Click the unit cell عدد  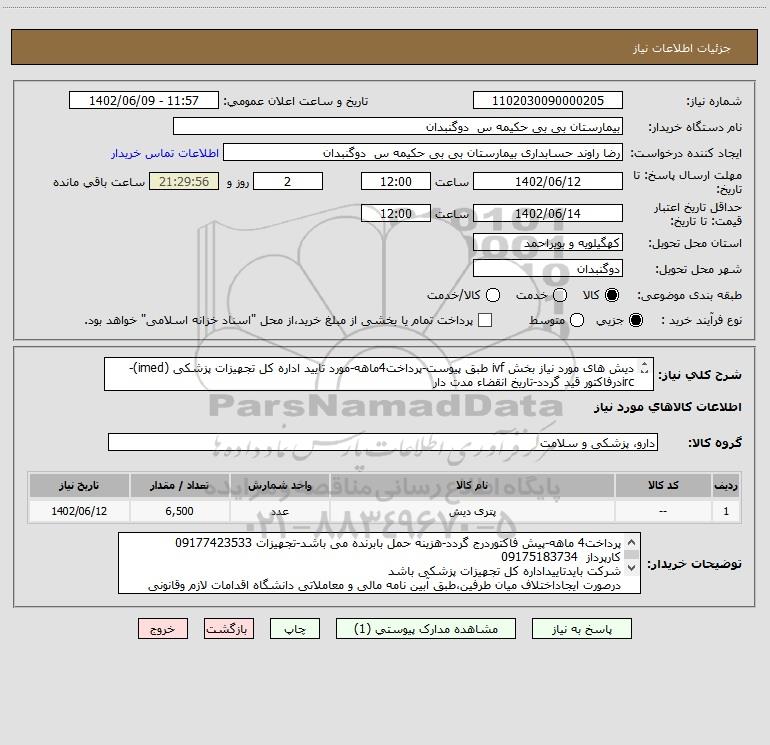[x=279, y=511]
